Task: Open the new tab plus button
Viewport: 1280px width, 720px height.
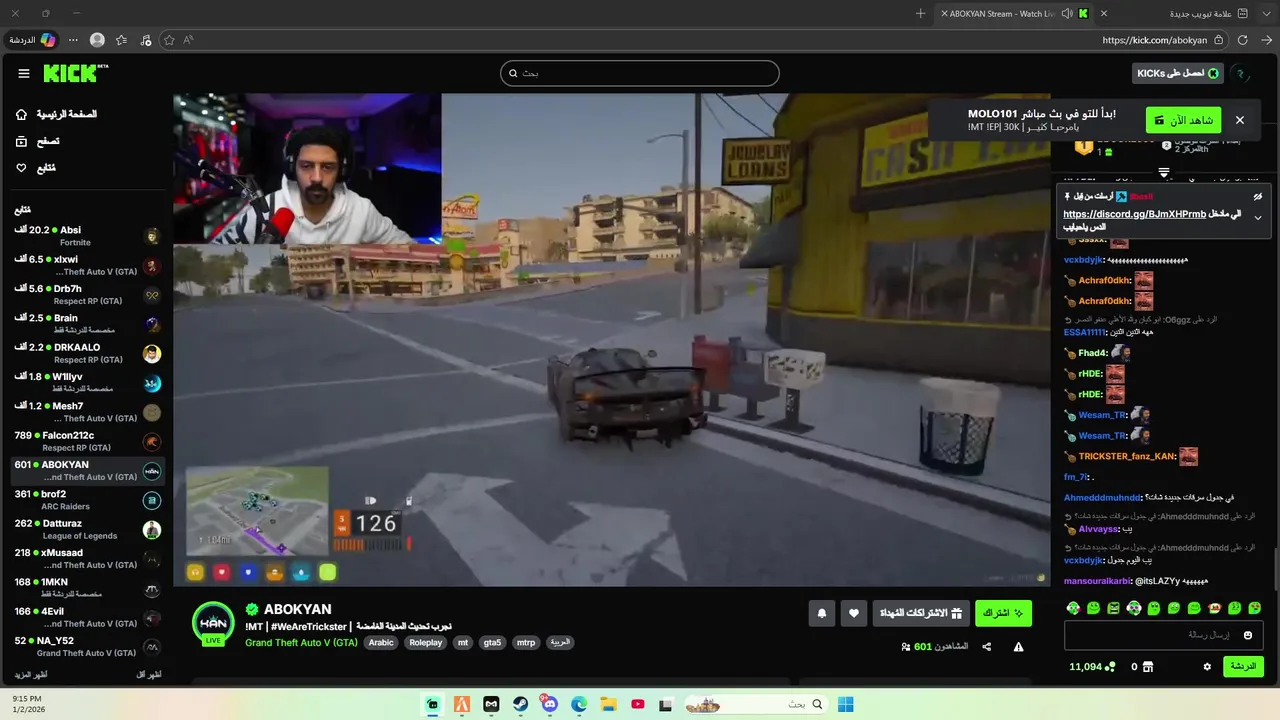Action: [920, 13]
